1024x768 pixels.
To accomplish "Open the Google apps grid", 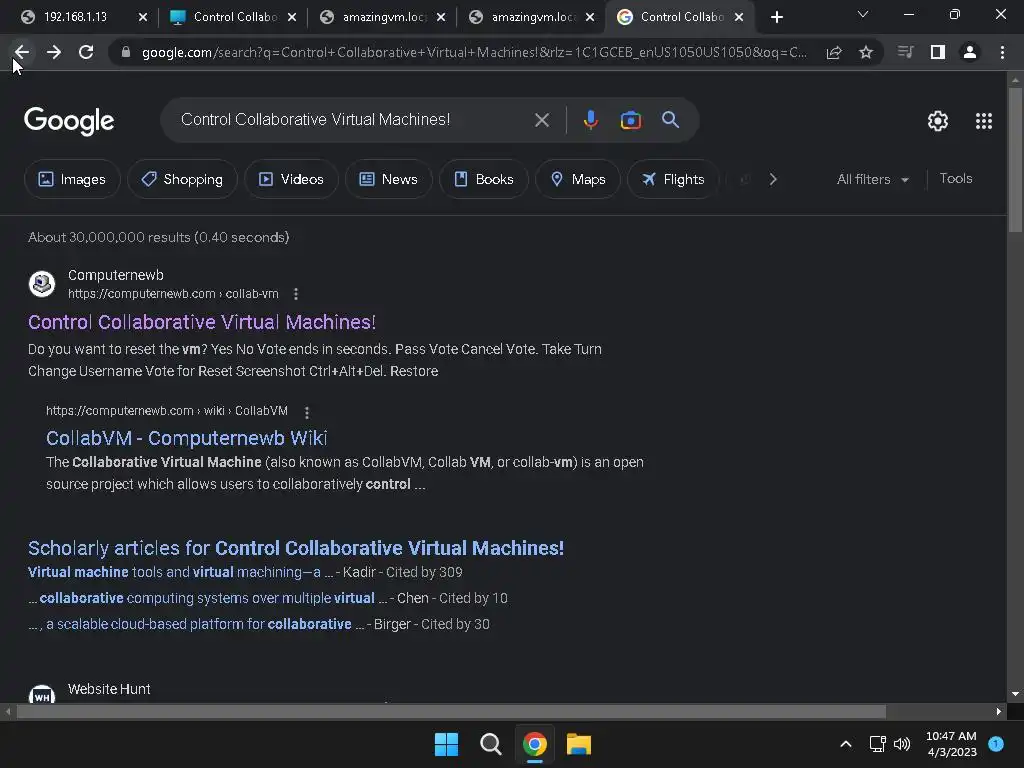I will click(x=984, y=121).
